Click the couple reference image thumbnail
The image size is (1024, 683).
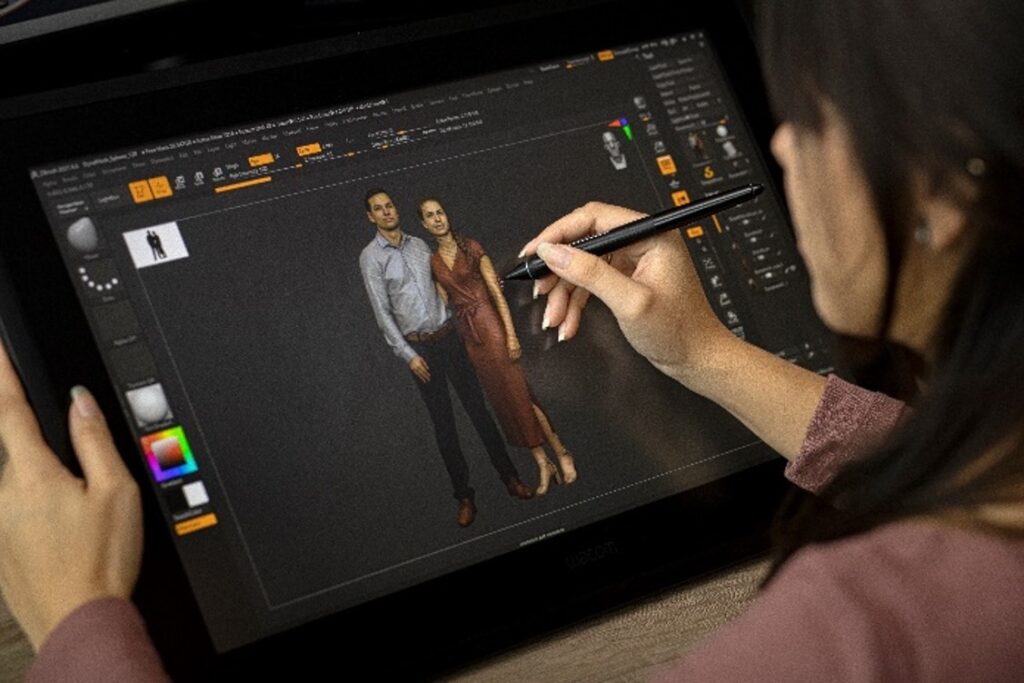[156, 244]
